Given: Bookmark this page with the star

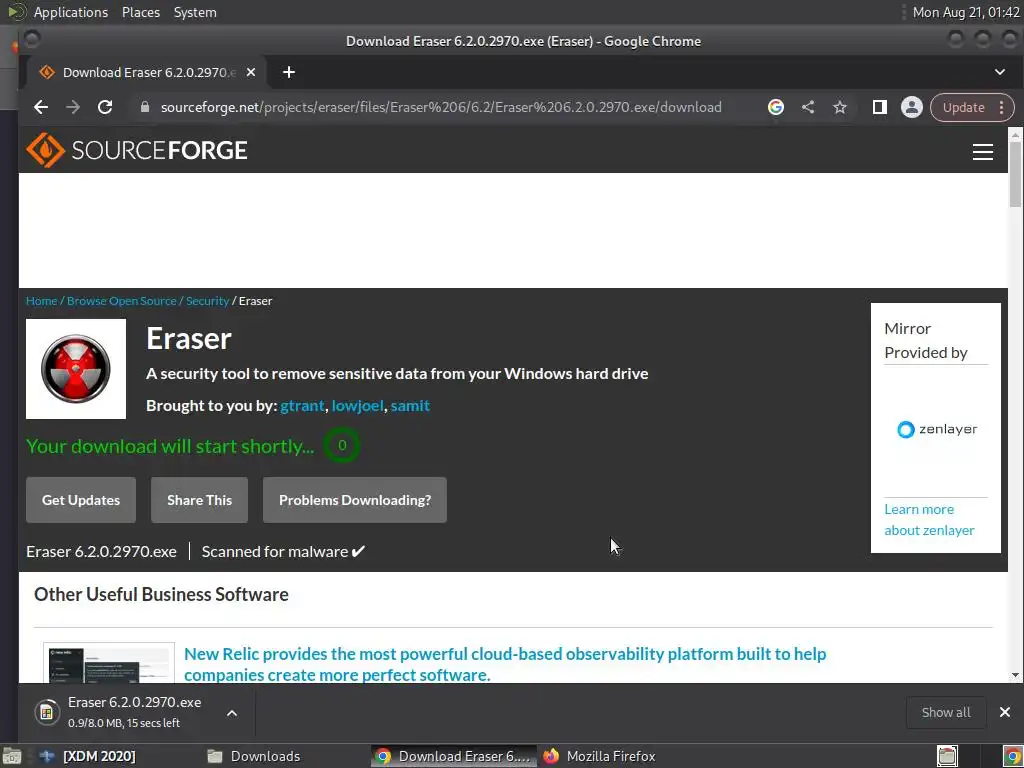Looking at the screenshot, I should click(x=840, y=107).
